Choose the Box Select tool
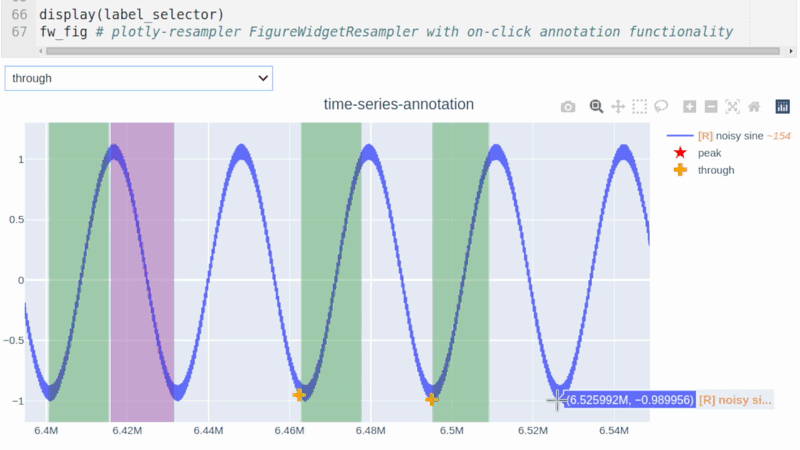Screen dimensions: 800x450 (639, 107)
